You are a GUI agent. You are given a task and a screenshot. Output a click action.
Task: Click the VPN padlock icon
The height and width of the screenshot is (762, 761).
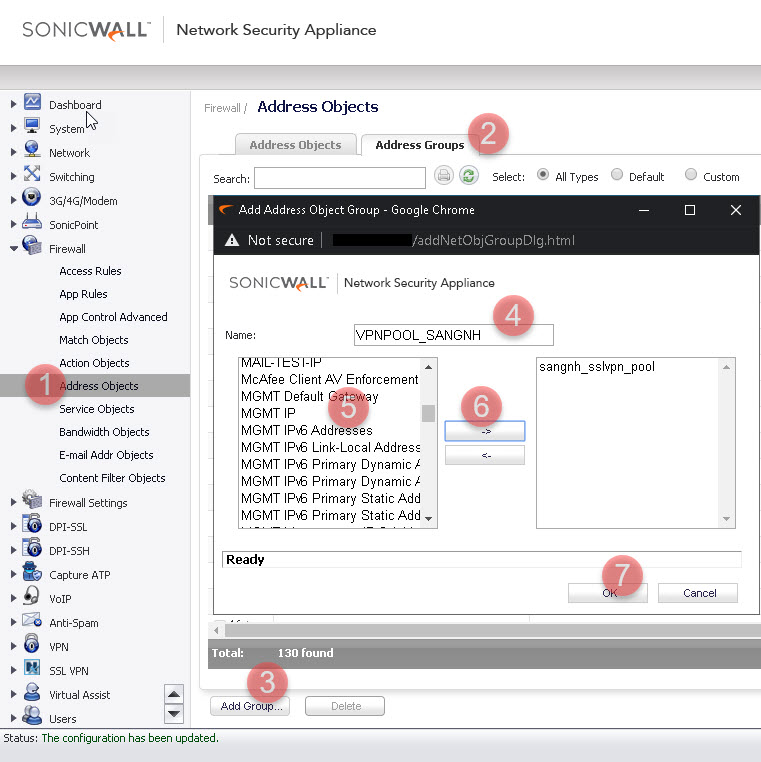click(32, 643)
